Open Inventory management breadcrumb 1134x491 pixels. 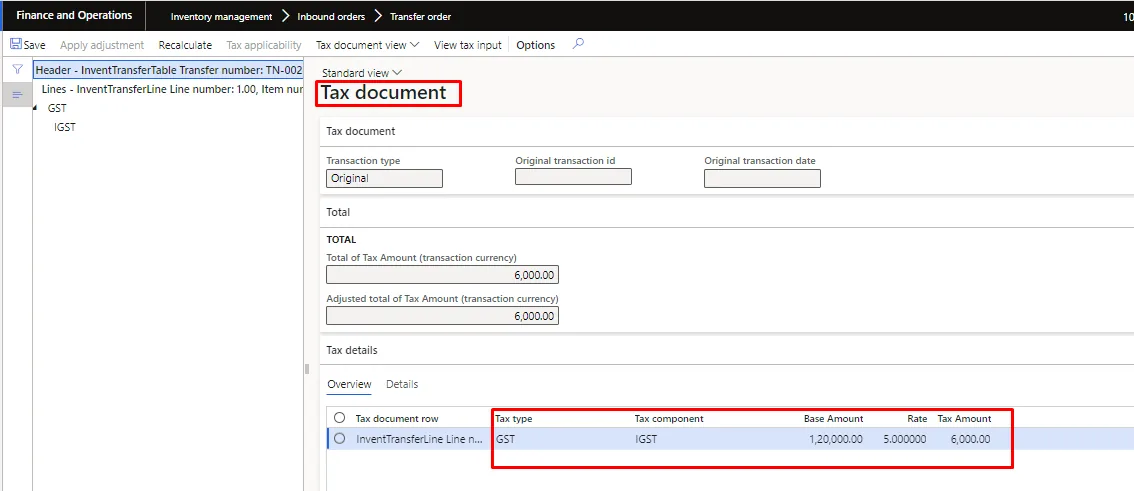coord(221,16)
